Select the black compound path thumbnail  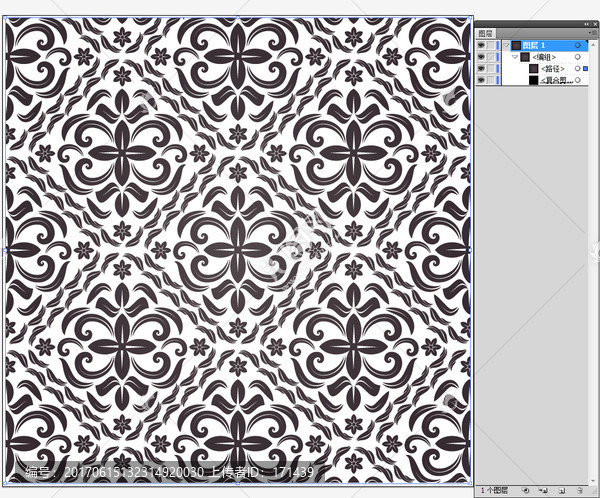click(533, 80)
